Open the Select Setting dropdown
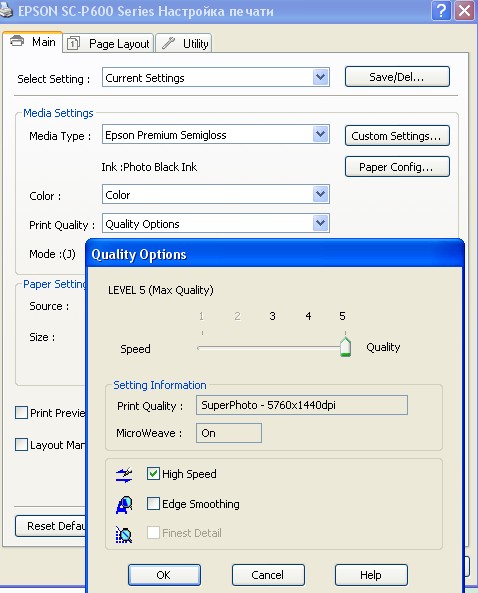 [321, 77]
